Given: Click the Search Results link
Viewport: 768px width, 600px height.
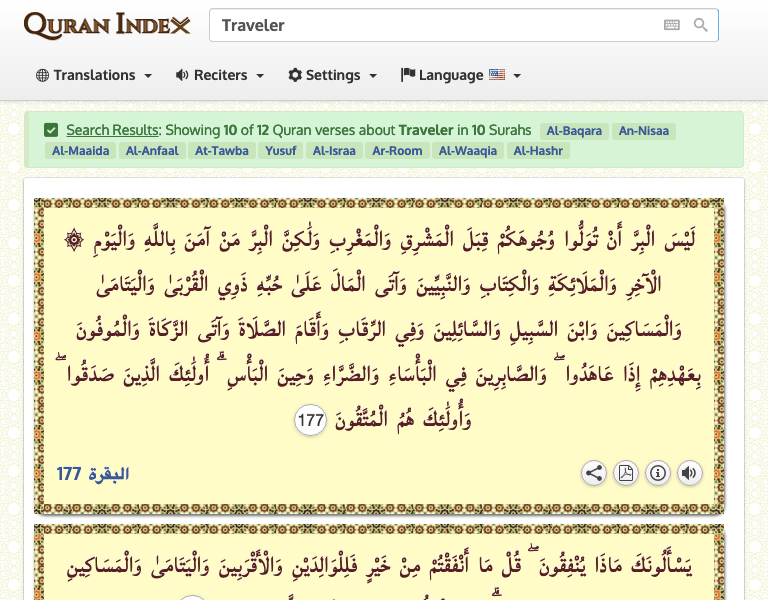Looking at the screenshot, I should coord(112,130).
